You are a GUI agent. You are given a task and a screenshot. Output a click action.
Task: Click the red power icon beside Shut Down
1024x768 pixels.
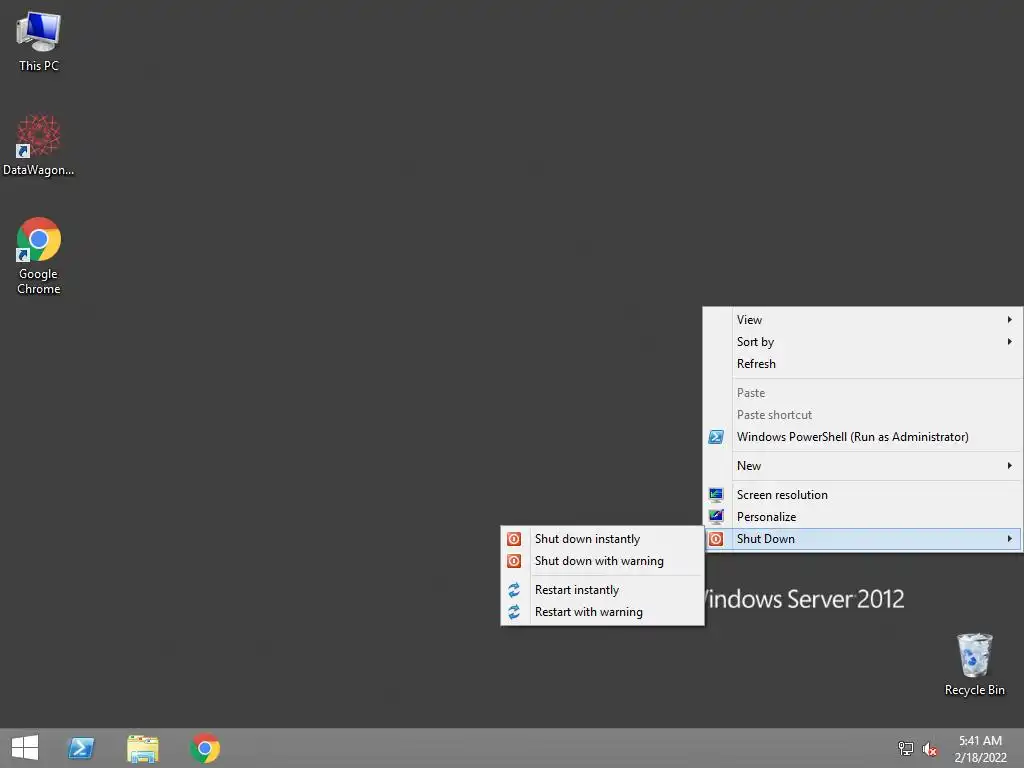pyautogui.click(x=716, y=539)
